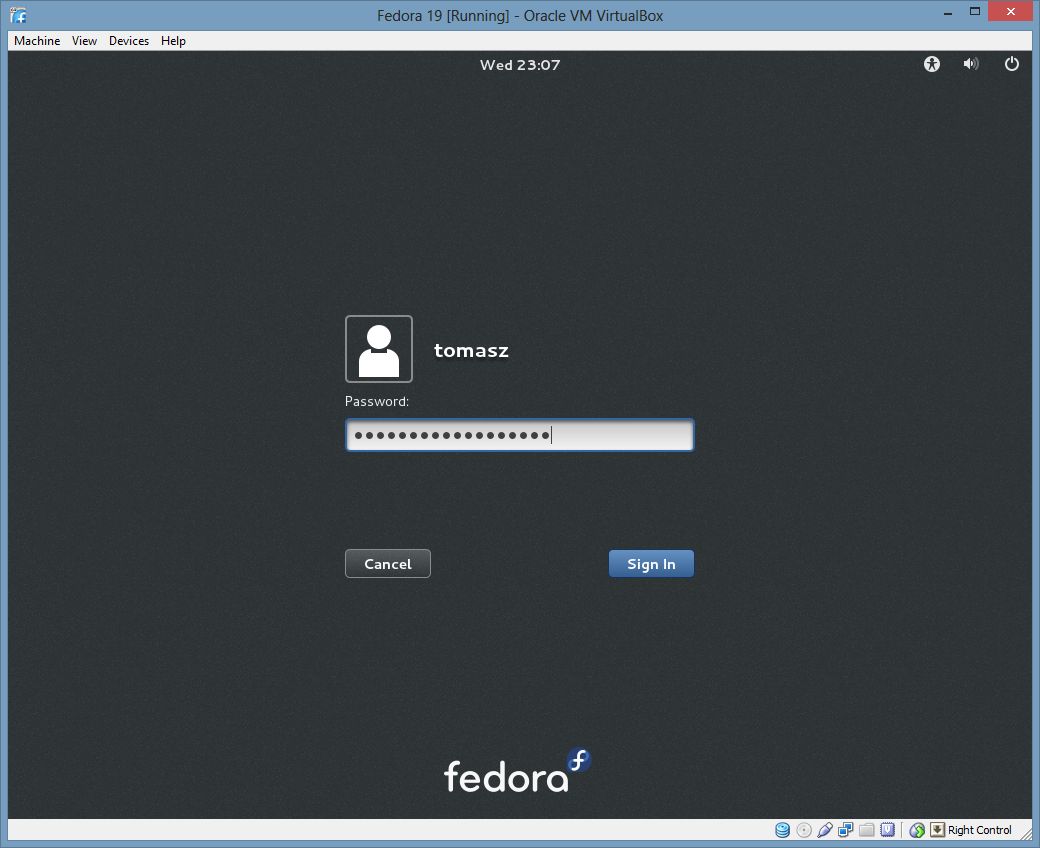Click the Cancel button
1040x848 pixels.
click(388, 564)
